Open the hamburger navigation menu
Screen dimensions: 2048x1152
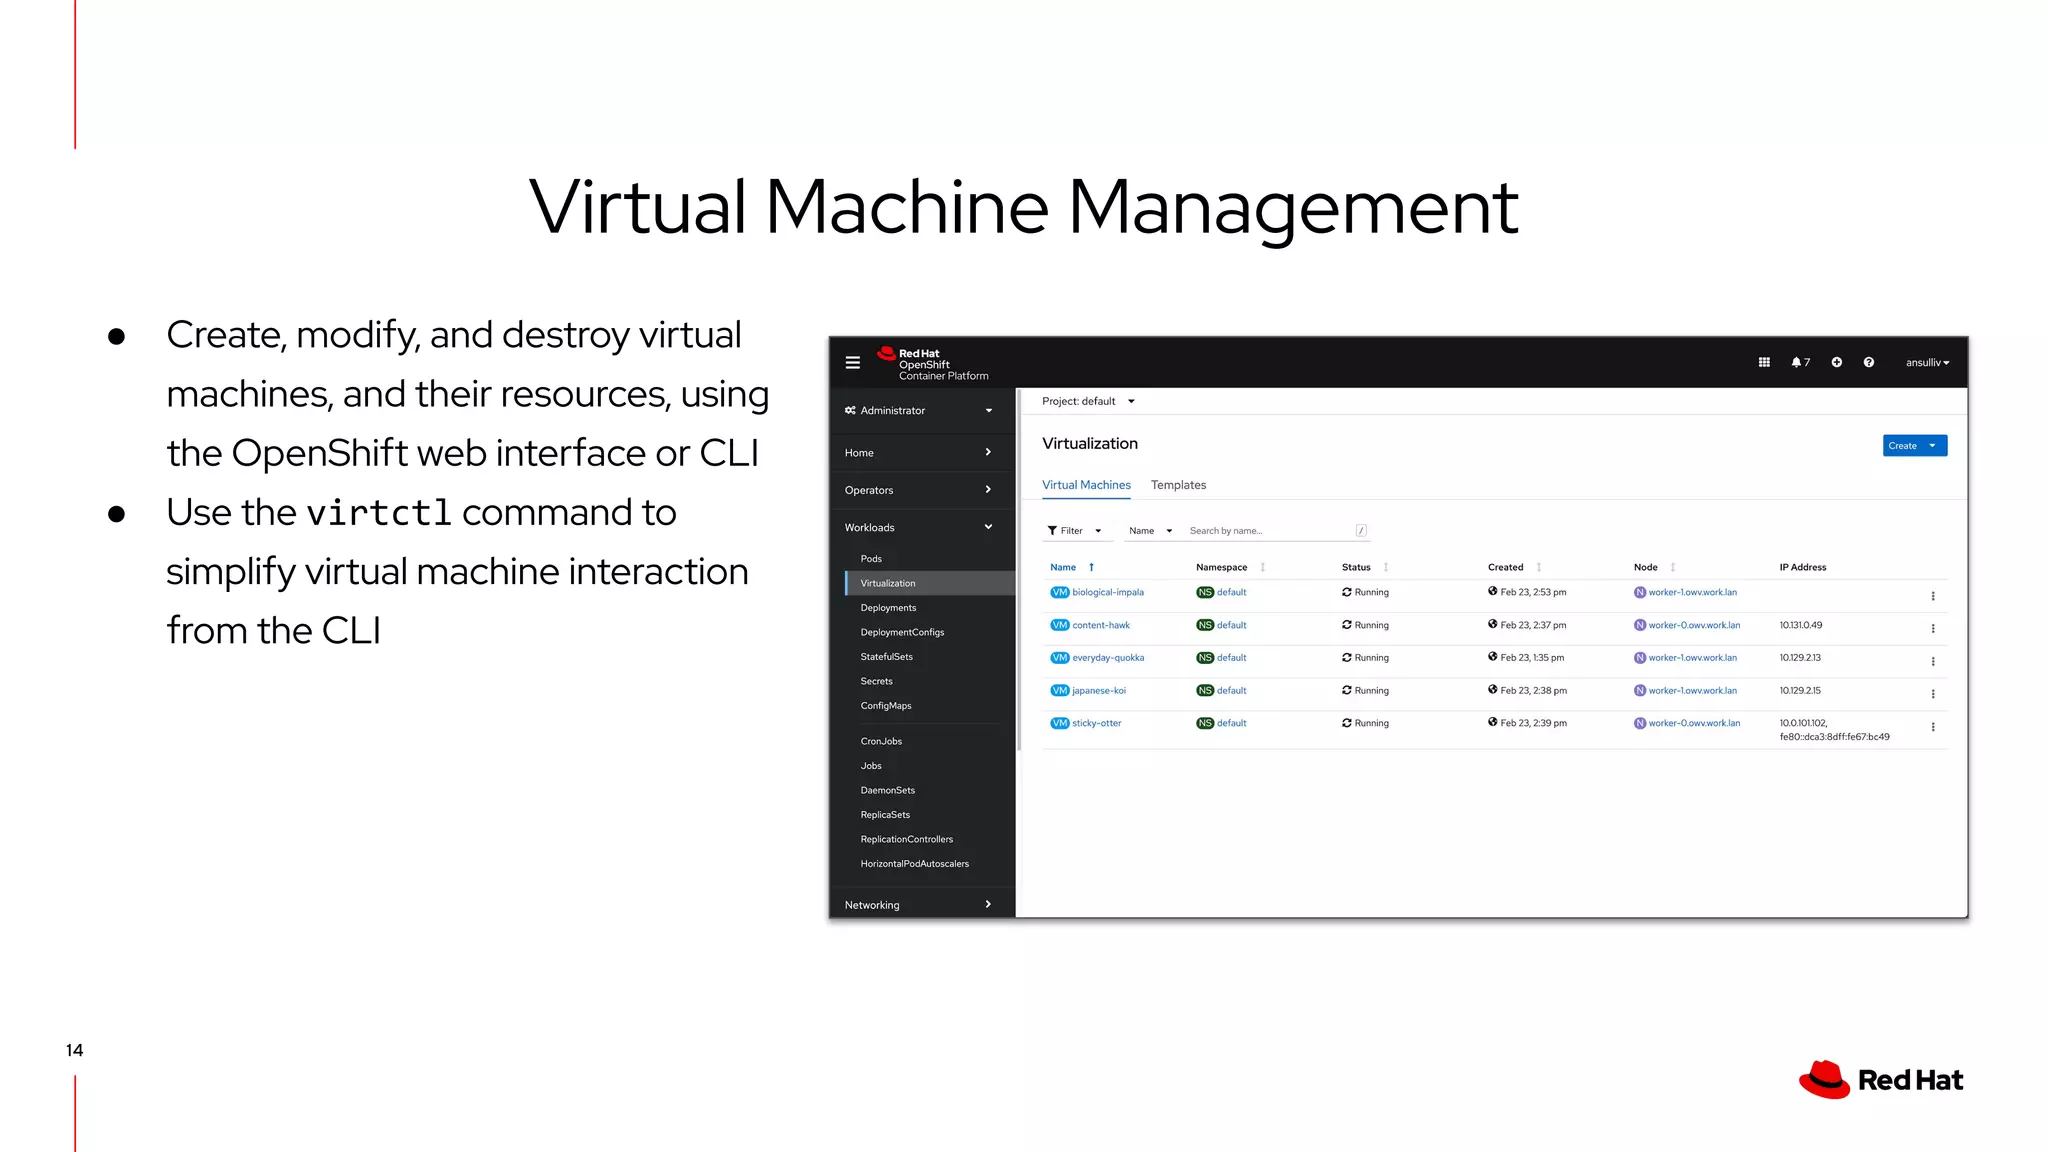(852, 363)
